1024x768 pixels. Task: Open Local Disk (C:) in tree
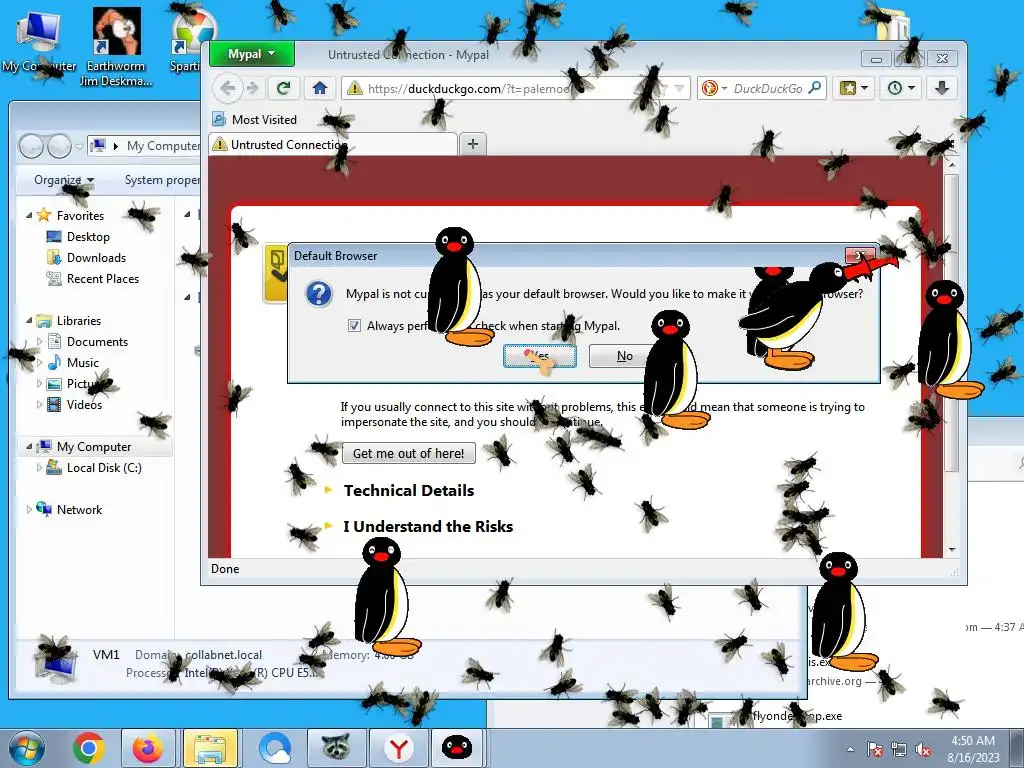point(104,468)
